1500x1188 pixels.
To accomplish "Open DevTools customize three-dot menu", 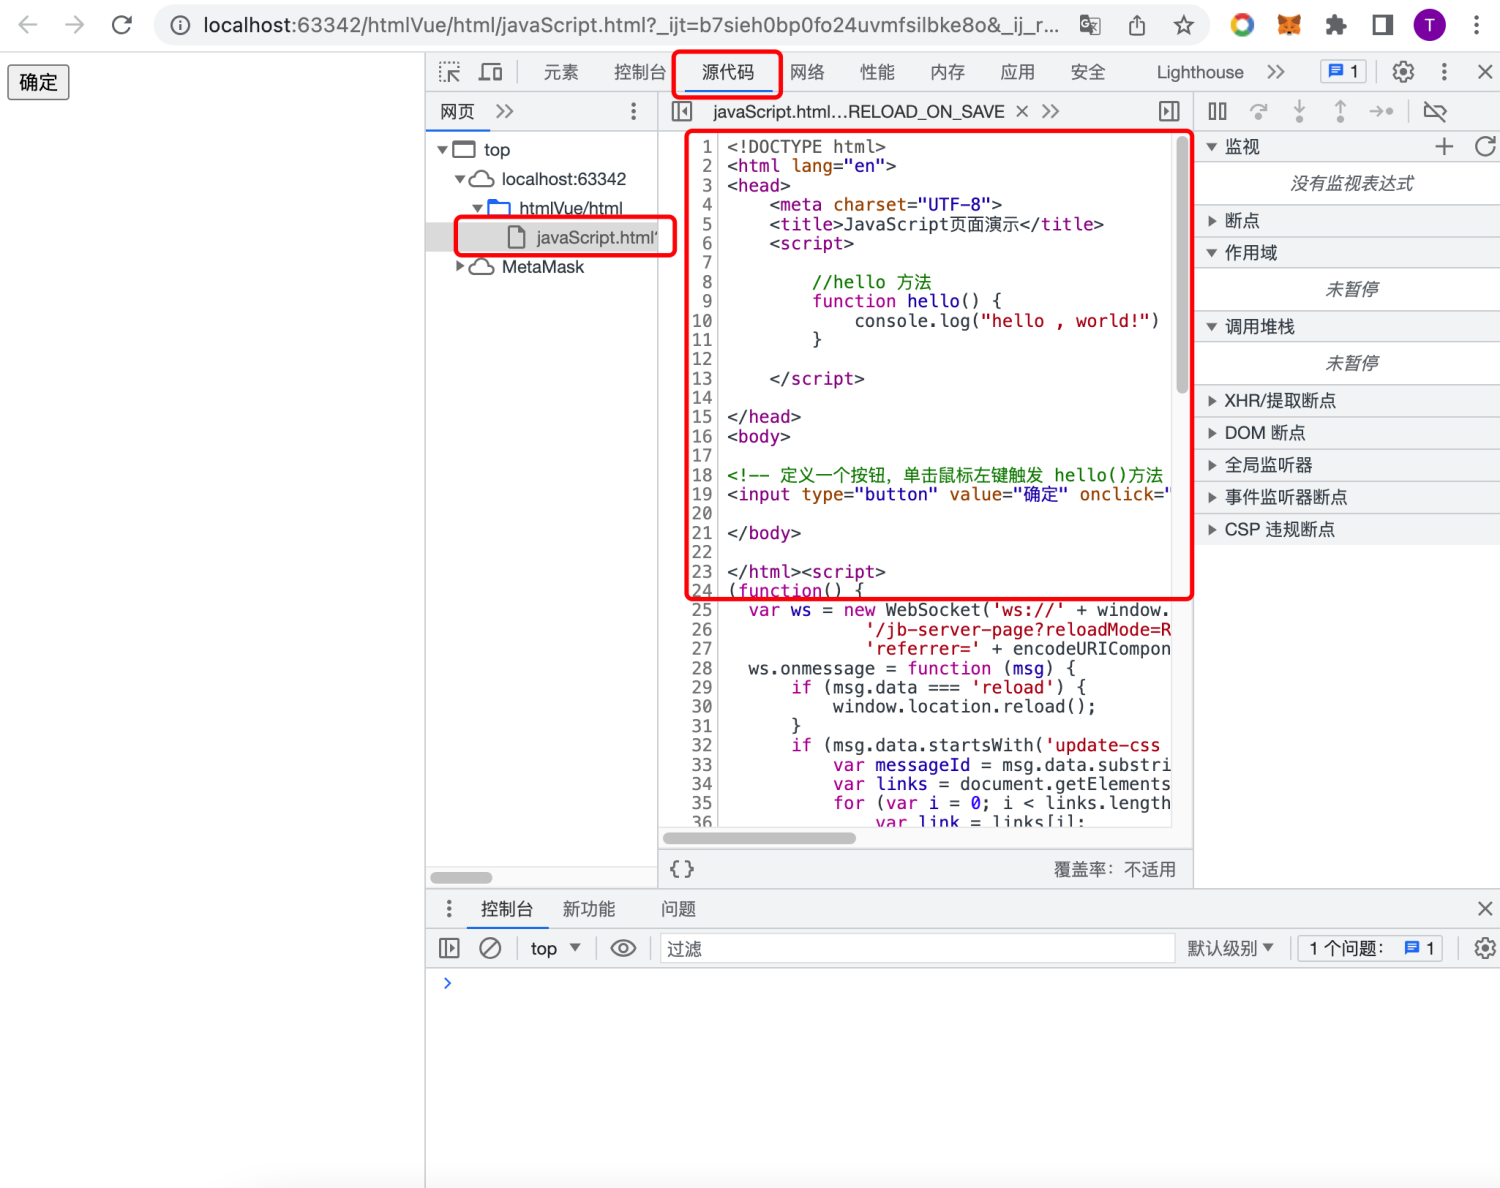I will pos(1444,72).
